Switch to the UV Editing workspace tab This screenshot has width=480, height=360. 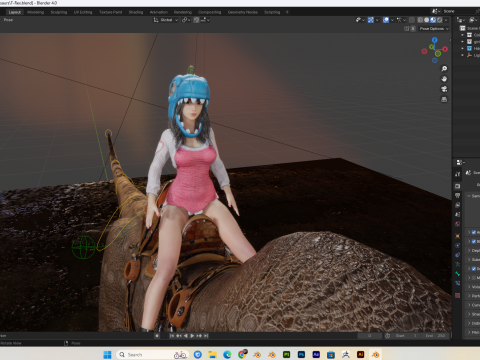pyautogui.click(x=83, y=12)
